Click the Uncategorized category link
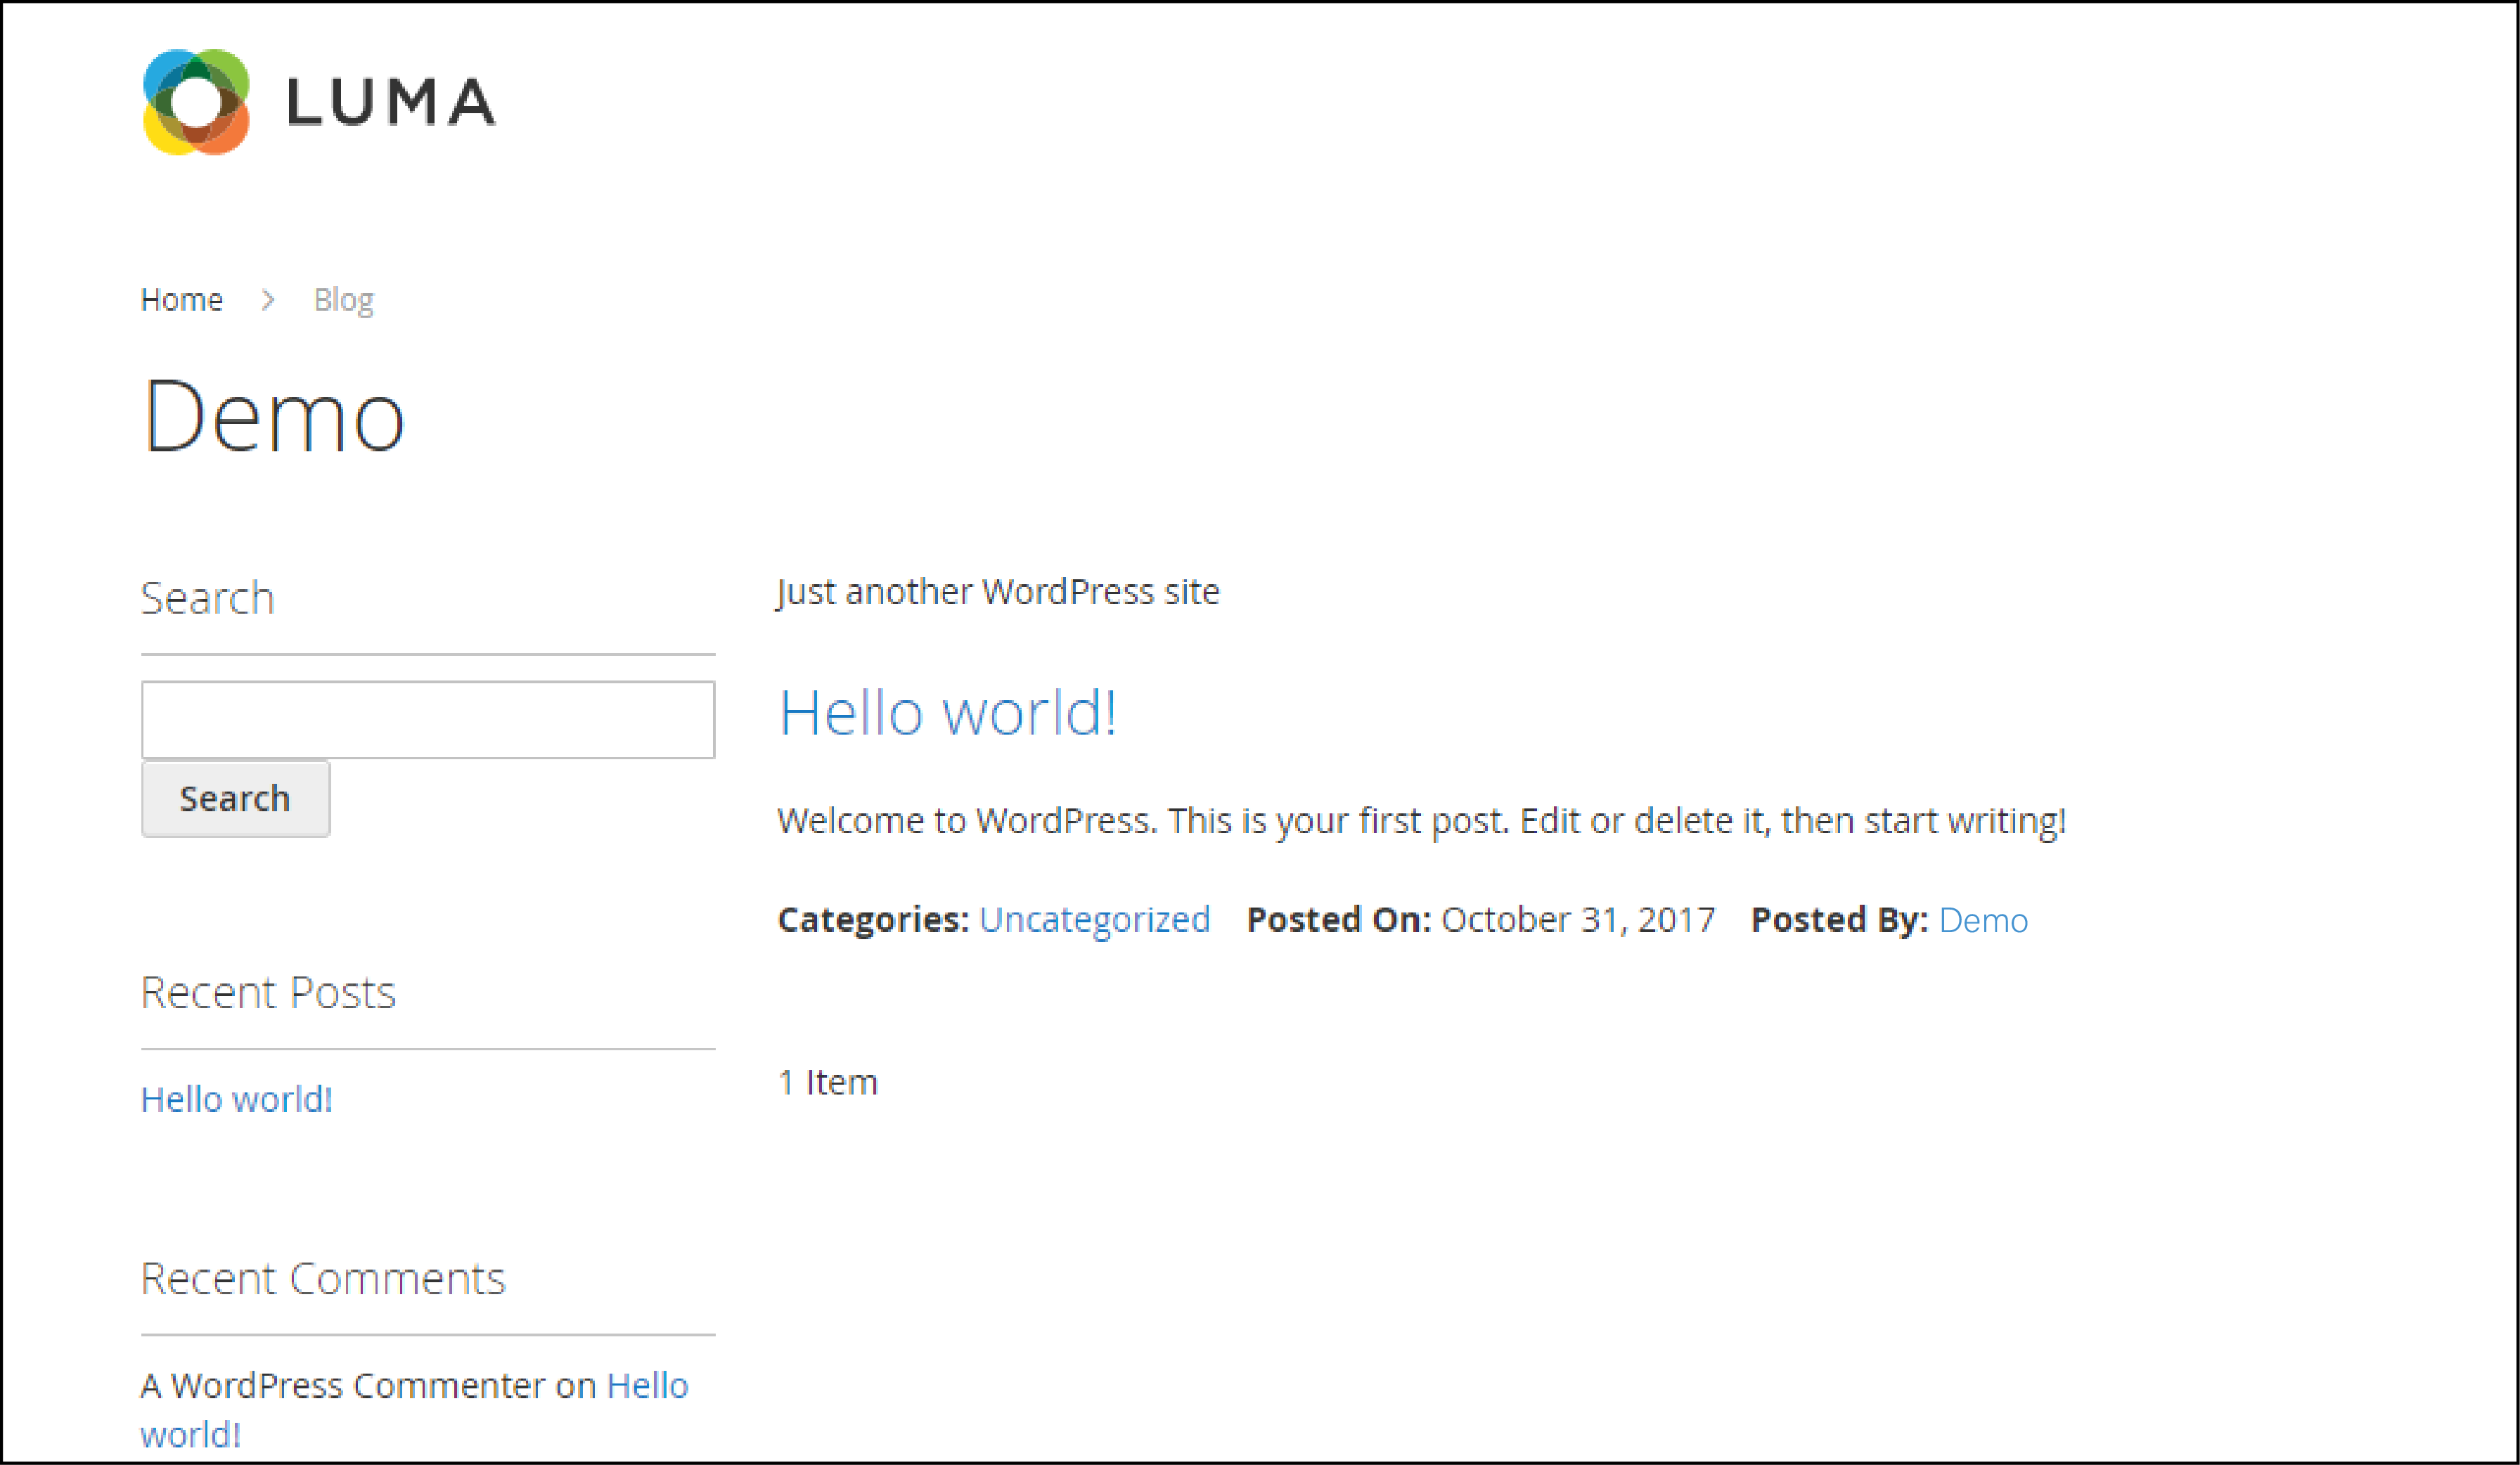2520x1465 pixels. 1093,919
